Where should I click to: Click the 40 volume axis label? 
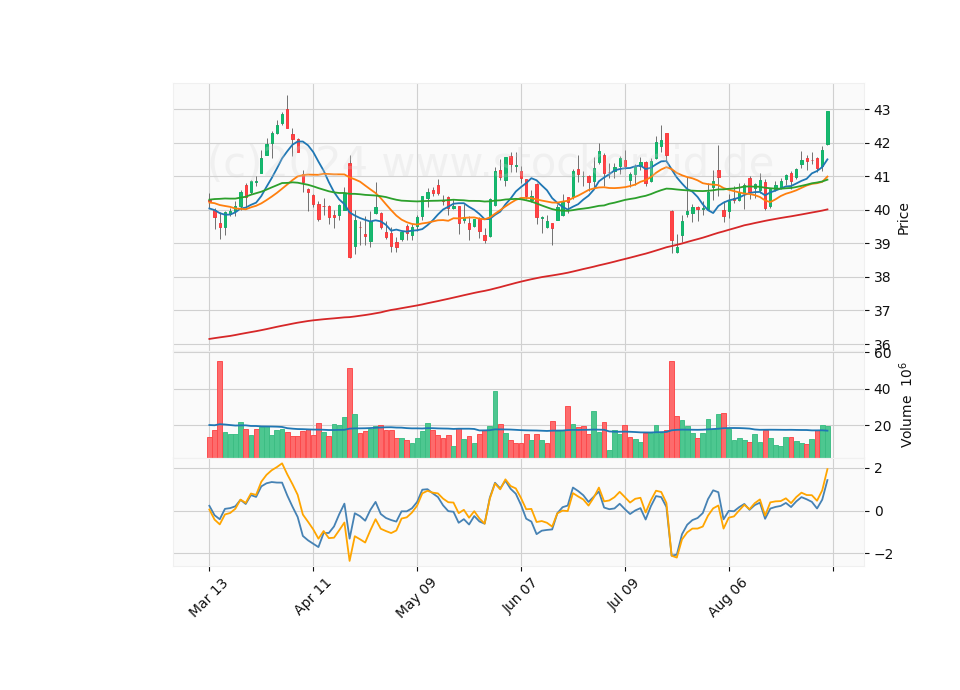[x=882, y=389]
